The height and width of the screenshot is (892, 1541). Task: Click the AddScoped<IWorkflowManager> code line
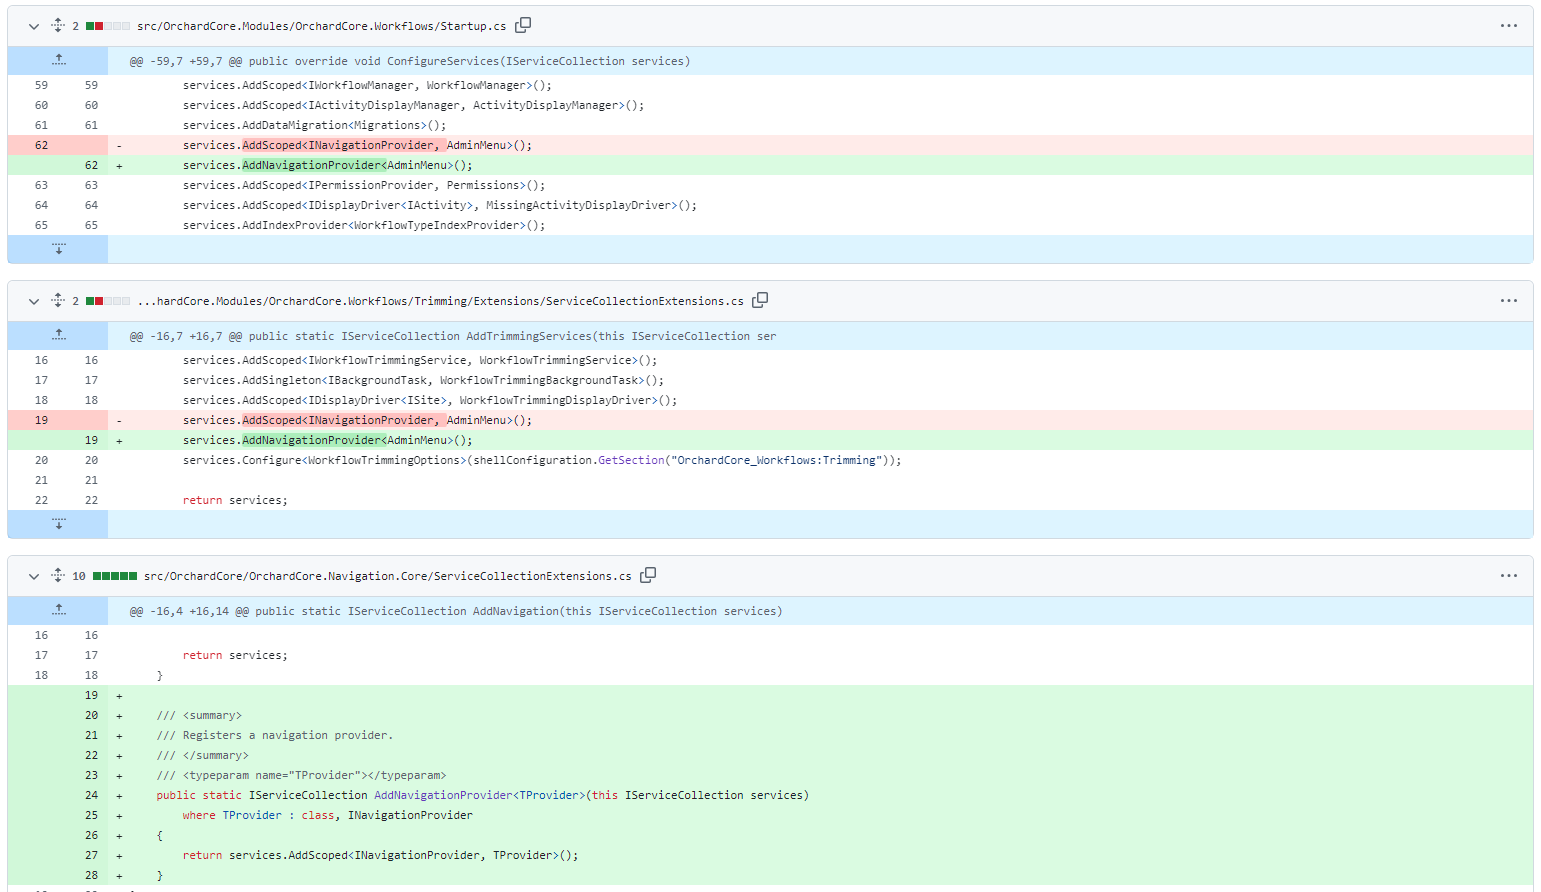367,85
